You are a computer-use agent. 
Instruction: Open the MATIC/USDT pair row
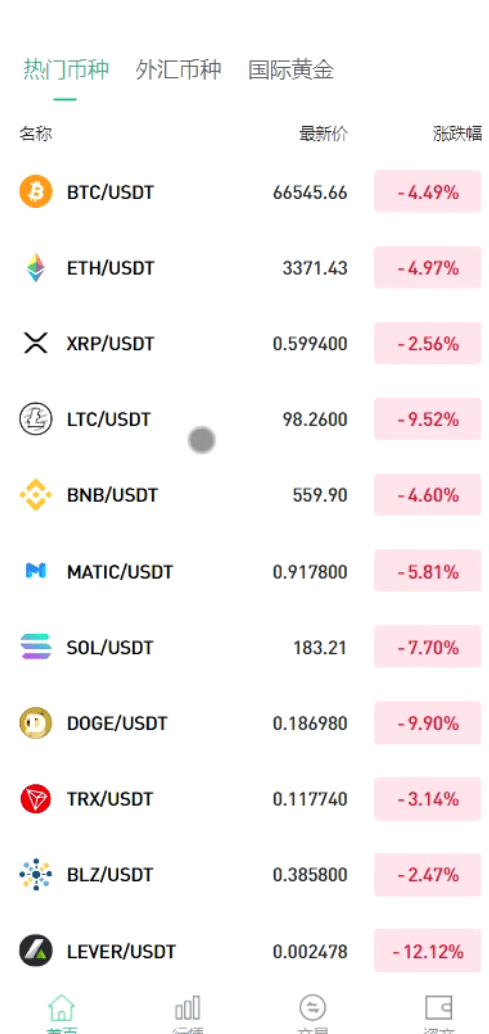pos(244,571)
